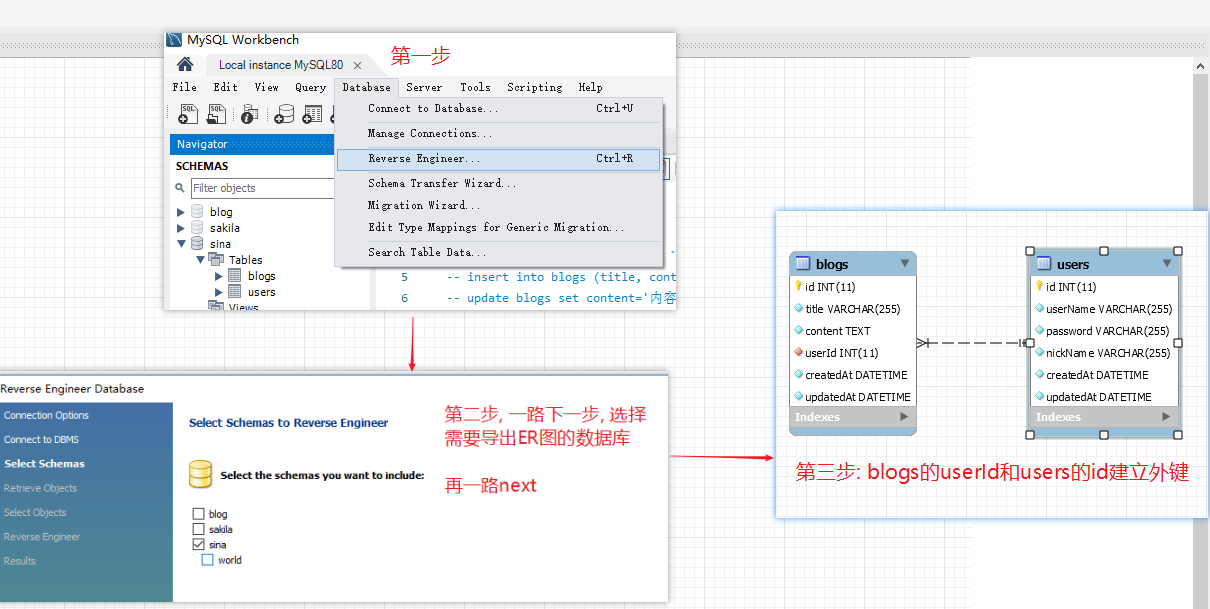Open the object inspector toolbar icon
Image resolution: width=1210 pixels, height=609 pixels.
pos(249,115)
